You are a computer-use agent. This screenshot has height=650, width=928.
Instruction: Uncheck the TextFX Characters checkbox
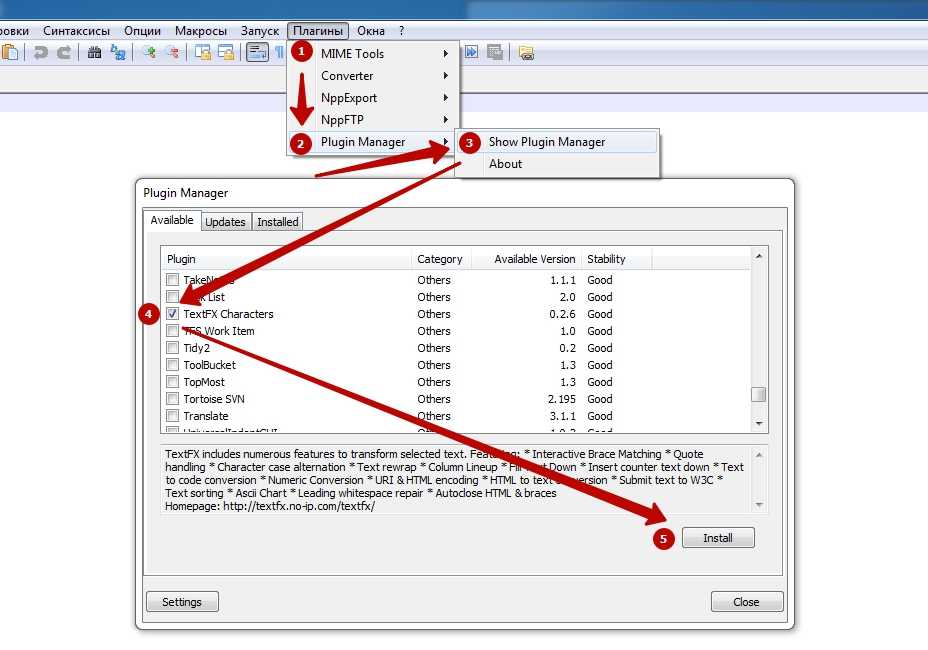[172, 314]
